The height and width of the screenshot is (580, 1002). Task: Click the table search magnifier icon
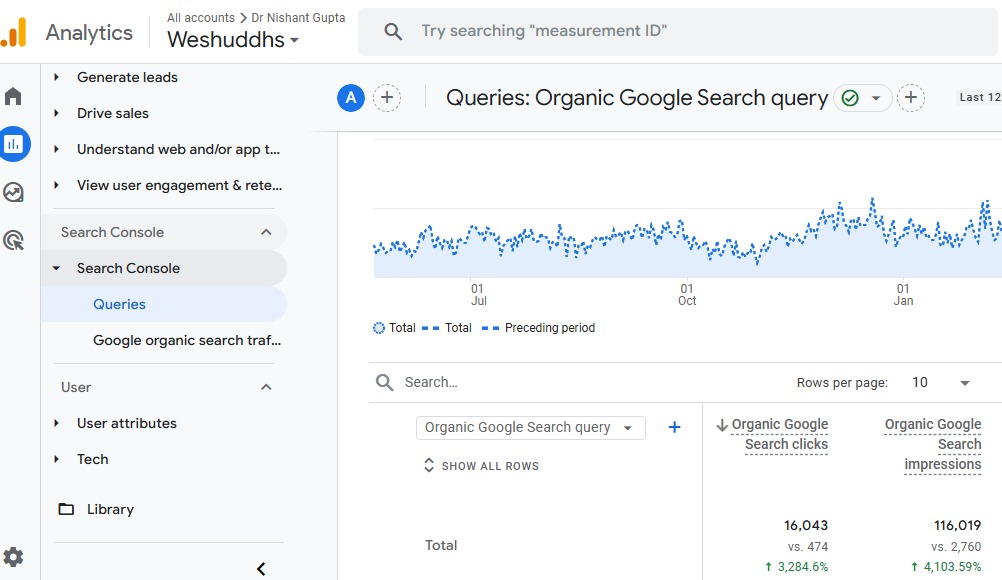(x=385, y=383)
